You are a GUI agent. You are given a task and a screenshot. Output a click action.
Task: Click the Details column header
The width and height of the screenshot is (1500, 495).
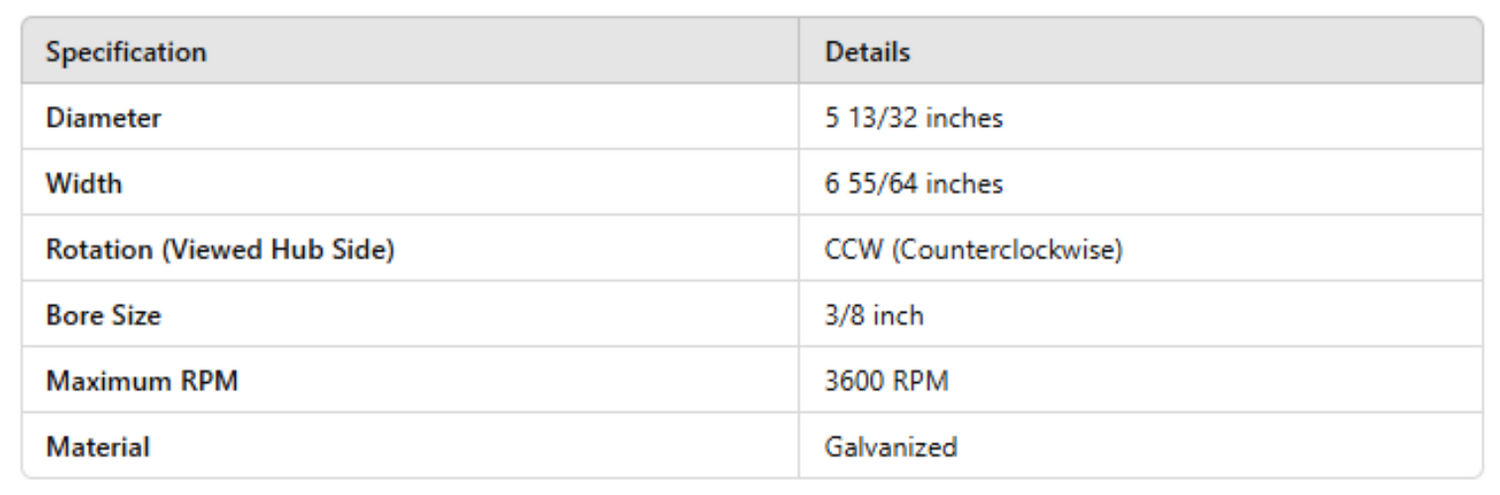click(867, 52)
